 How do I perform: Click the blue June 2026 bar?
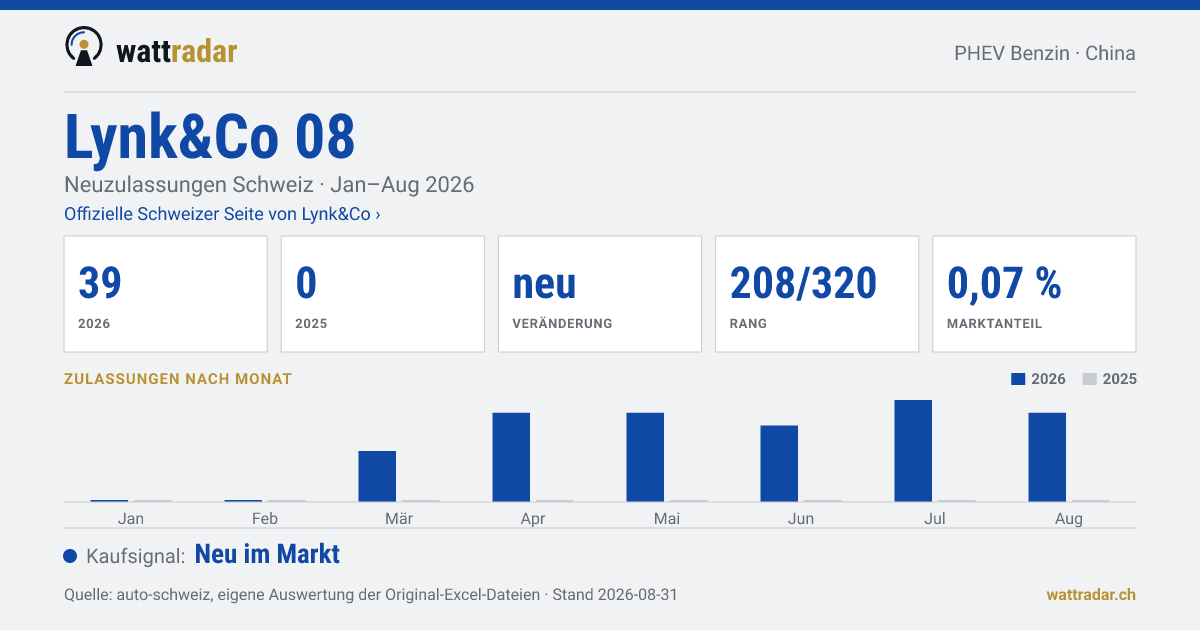click(779, 464)
